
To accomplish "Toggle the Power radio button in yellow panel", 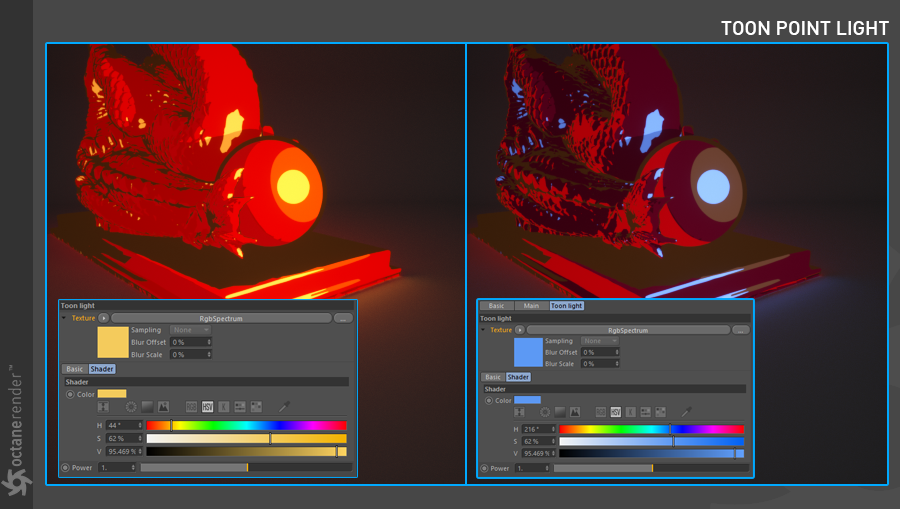I will point(65,467).
